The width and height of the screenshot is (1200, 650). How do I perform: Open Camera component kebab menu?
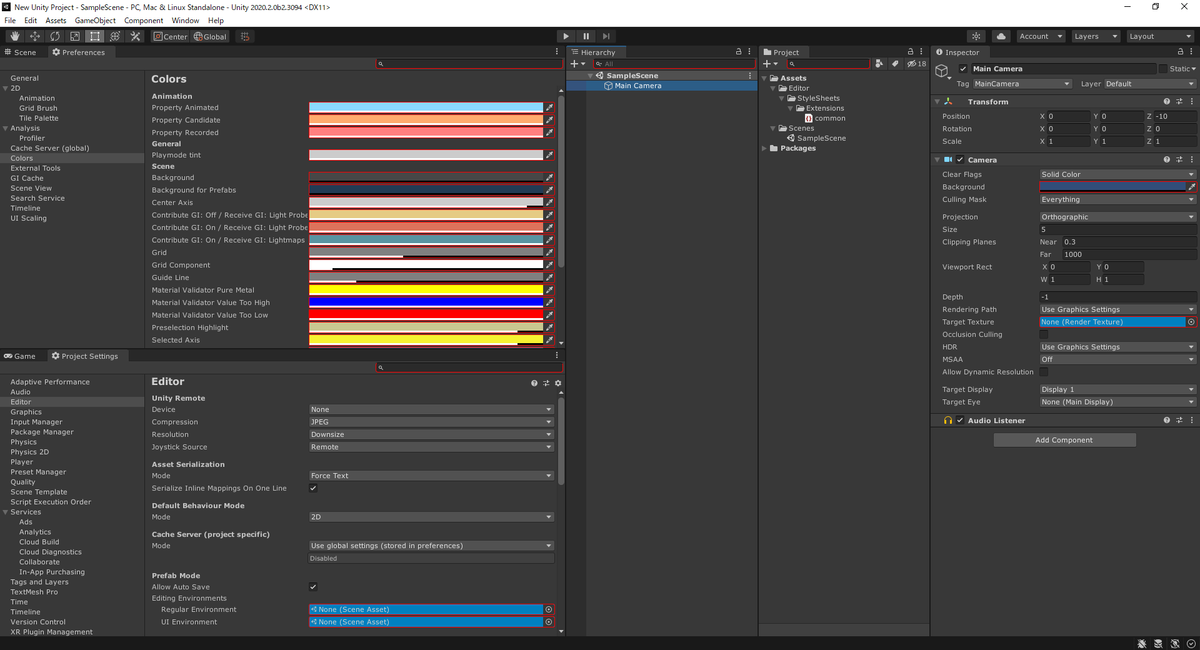click(1191, 160)
